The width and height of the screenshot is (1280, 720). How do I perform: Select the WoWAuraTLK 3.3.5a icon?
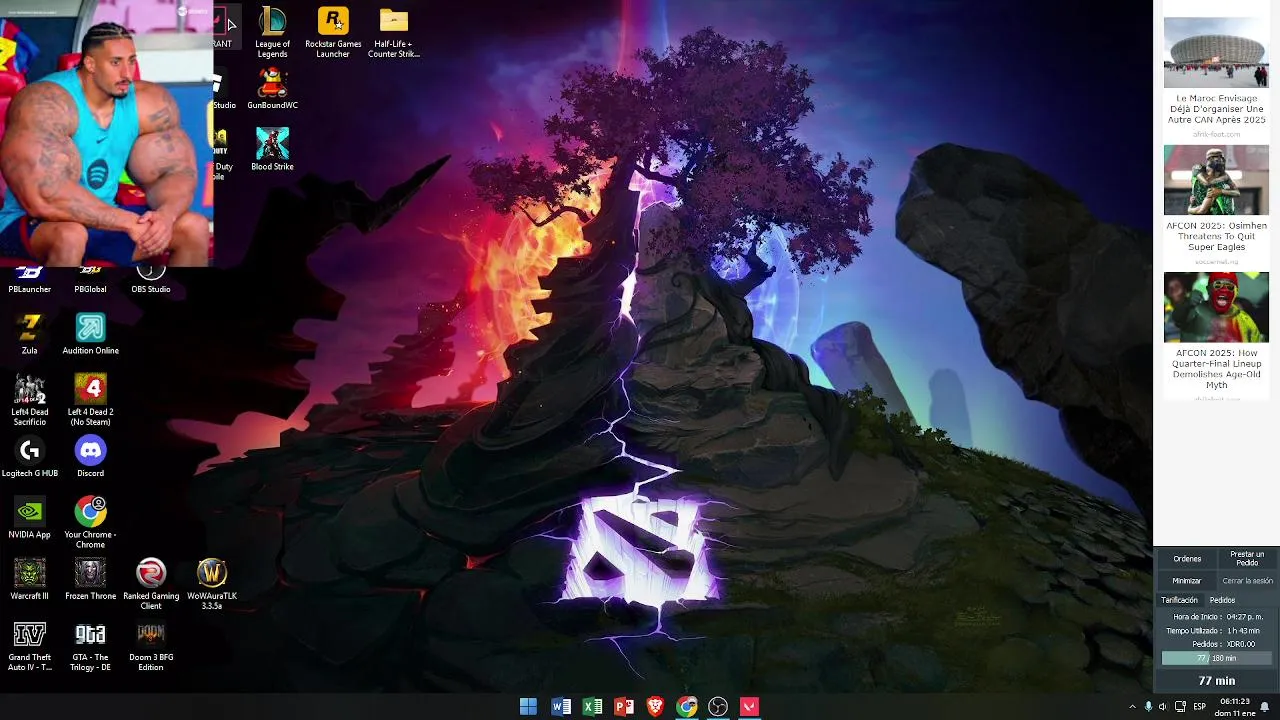tap(212, 584)
